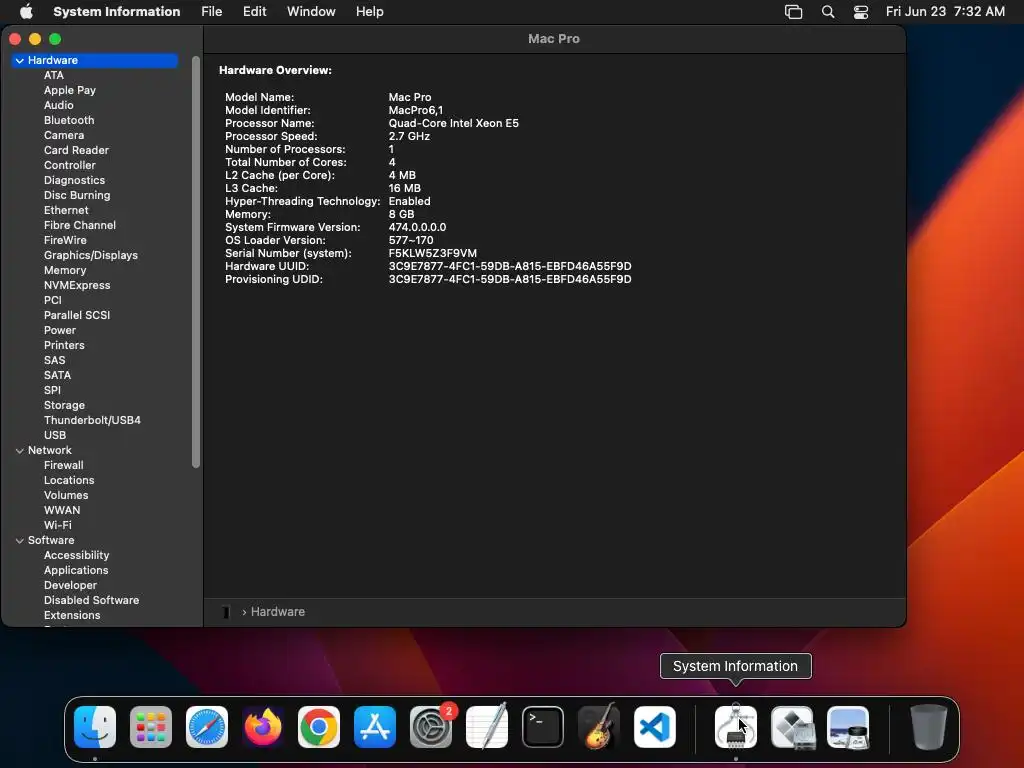Screen dimensions: 1024x768
Task: Select Apple Pay in the sidebar
Action: point(70,90)
